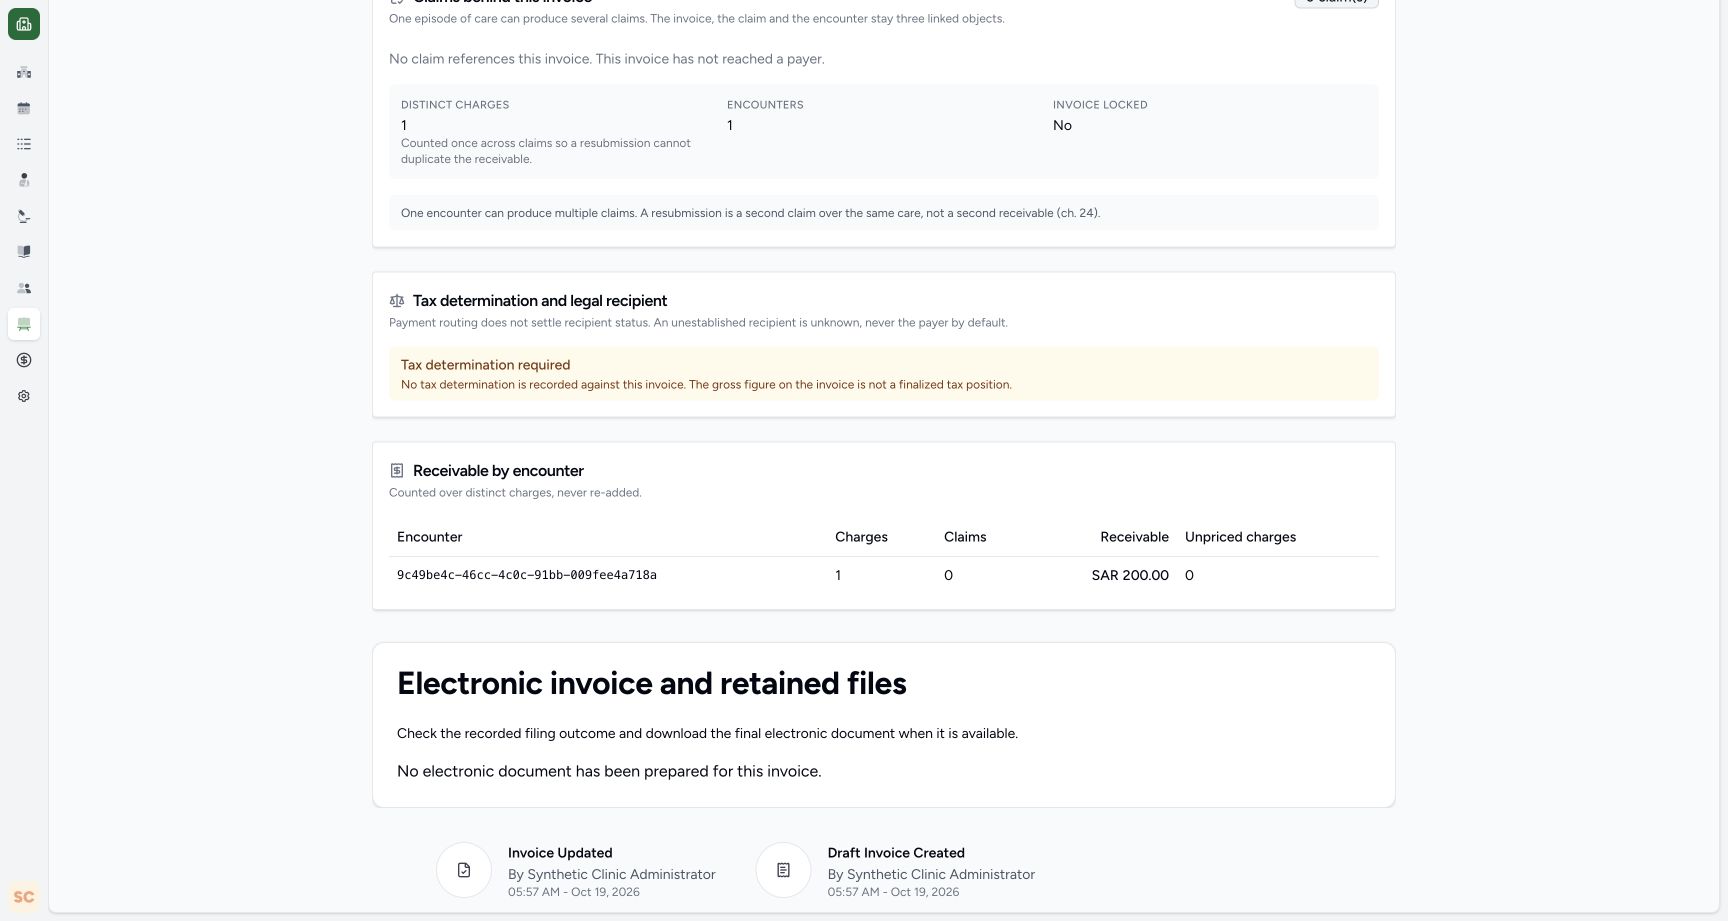Click the Receivable amount SAR 200.00
The image size is (1728, 921).
pyautogui.click(x=1130, y=575)
